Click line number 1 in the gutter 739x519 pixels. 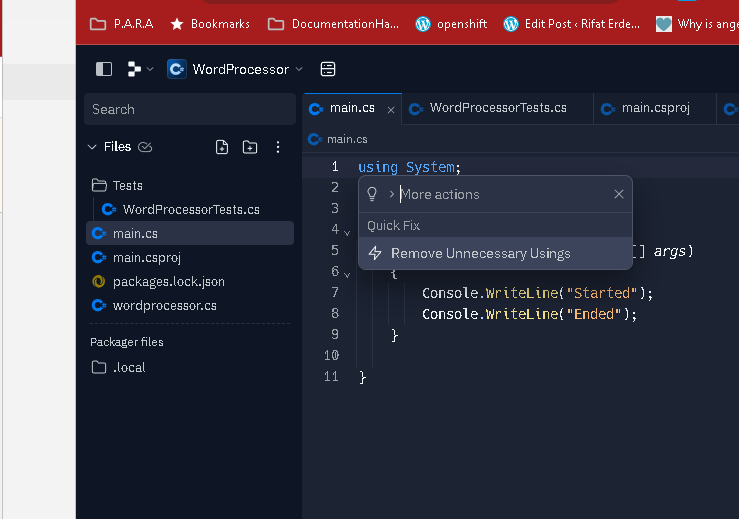335,166
